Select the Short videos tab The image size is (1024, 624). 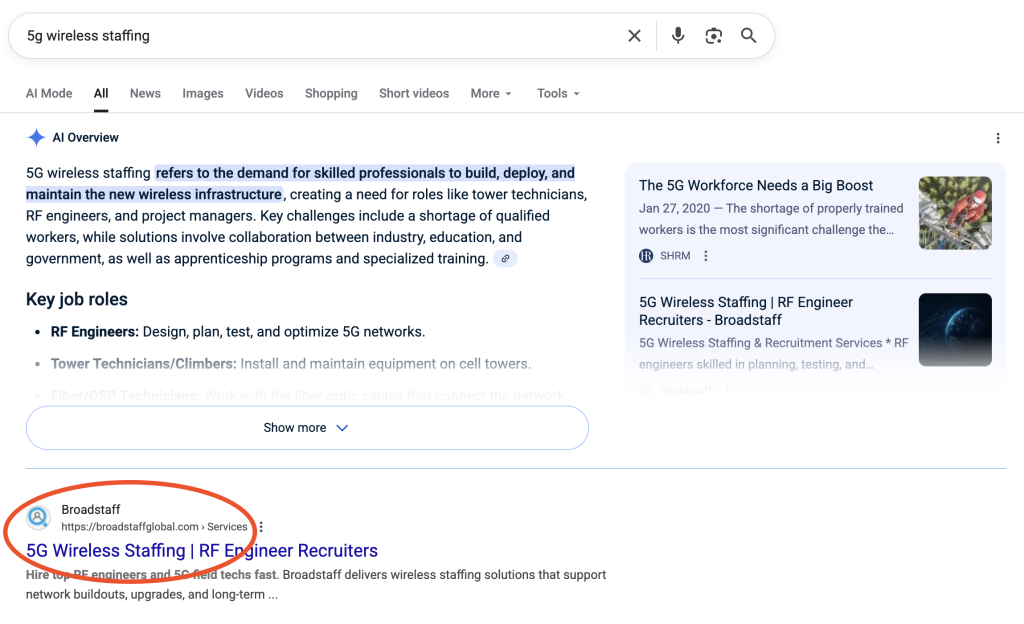pos(414,93)
